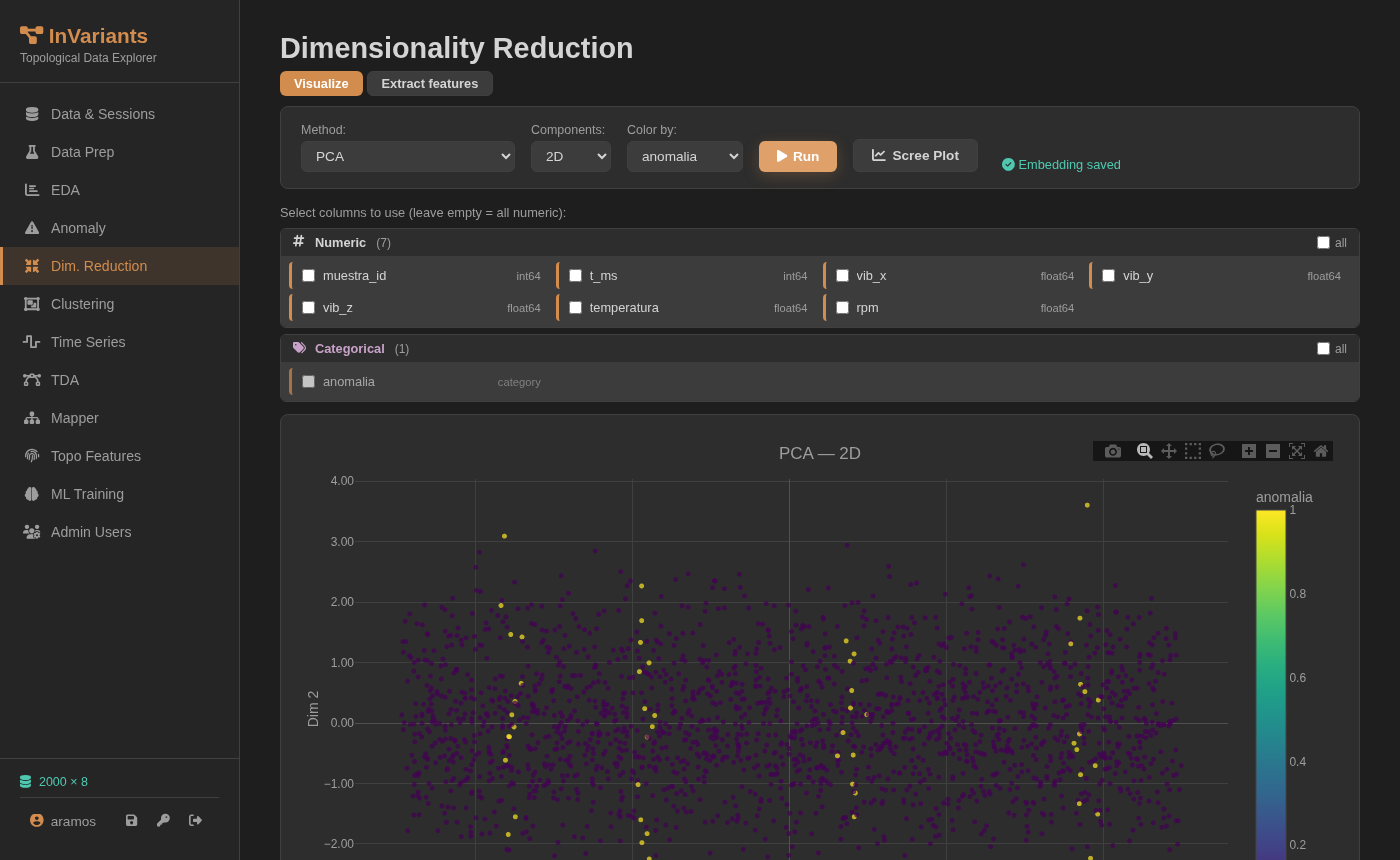
Task: Open Data & Sessions in sidebar
Action: [120, 114]
